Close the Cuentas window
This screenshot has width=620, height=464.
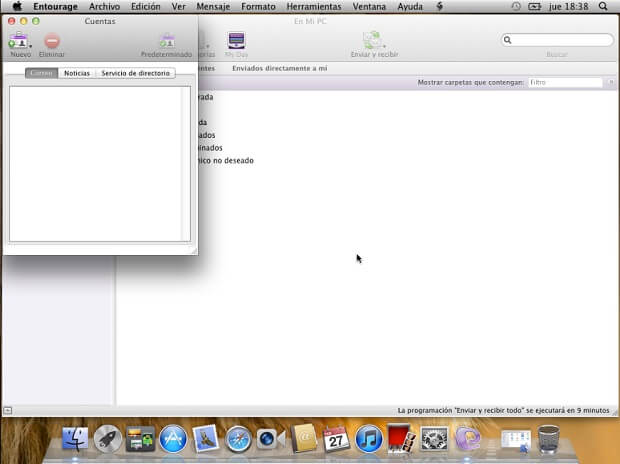11,21
